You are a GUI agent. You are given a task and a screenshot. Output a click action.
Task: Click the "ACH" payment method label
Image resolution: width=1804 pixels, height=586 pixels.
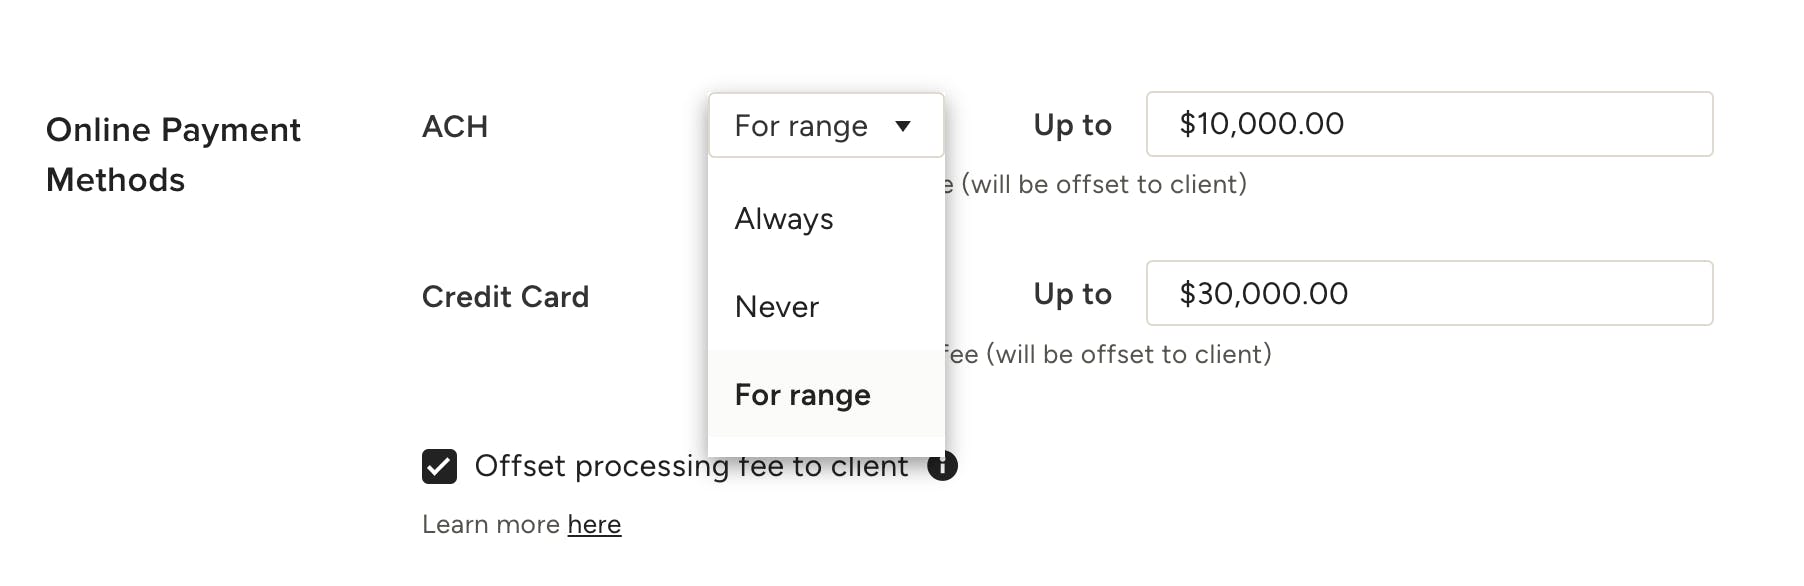pos(455,126)
